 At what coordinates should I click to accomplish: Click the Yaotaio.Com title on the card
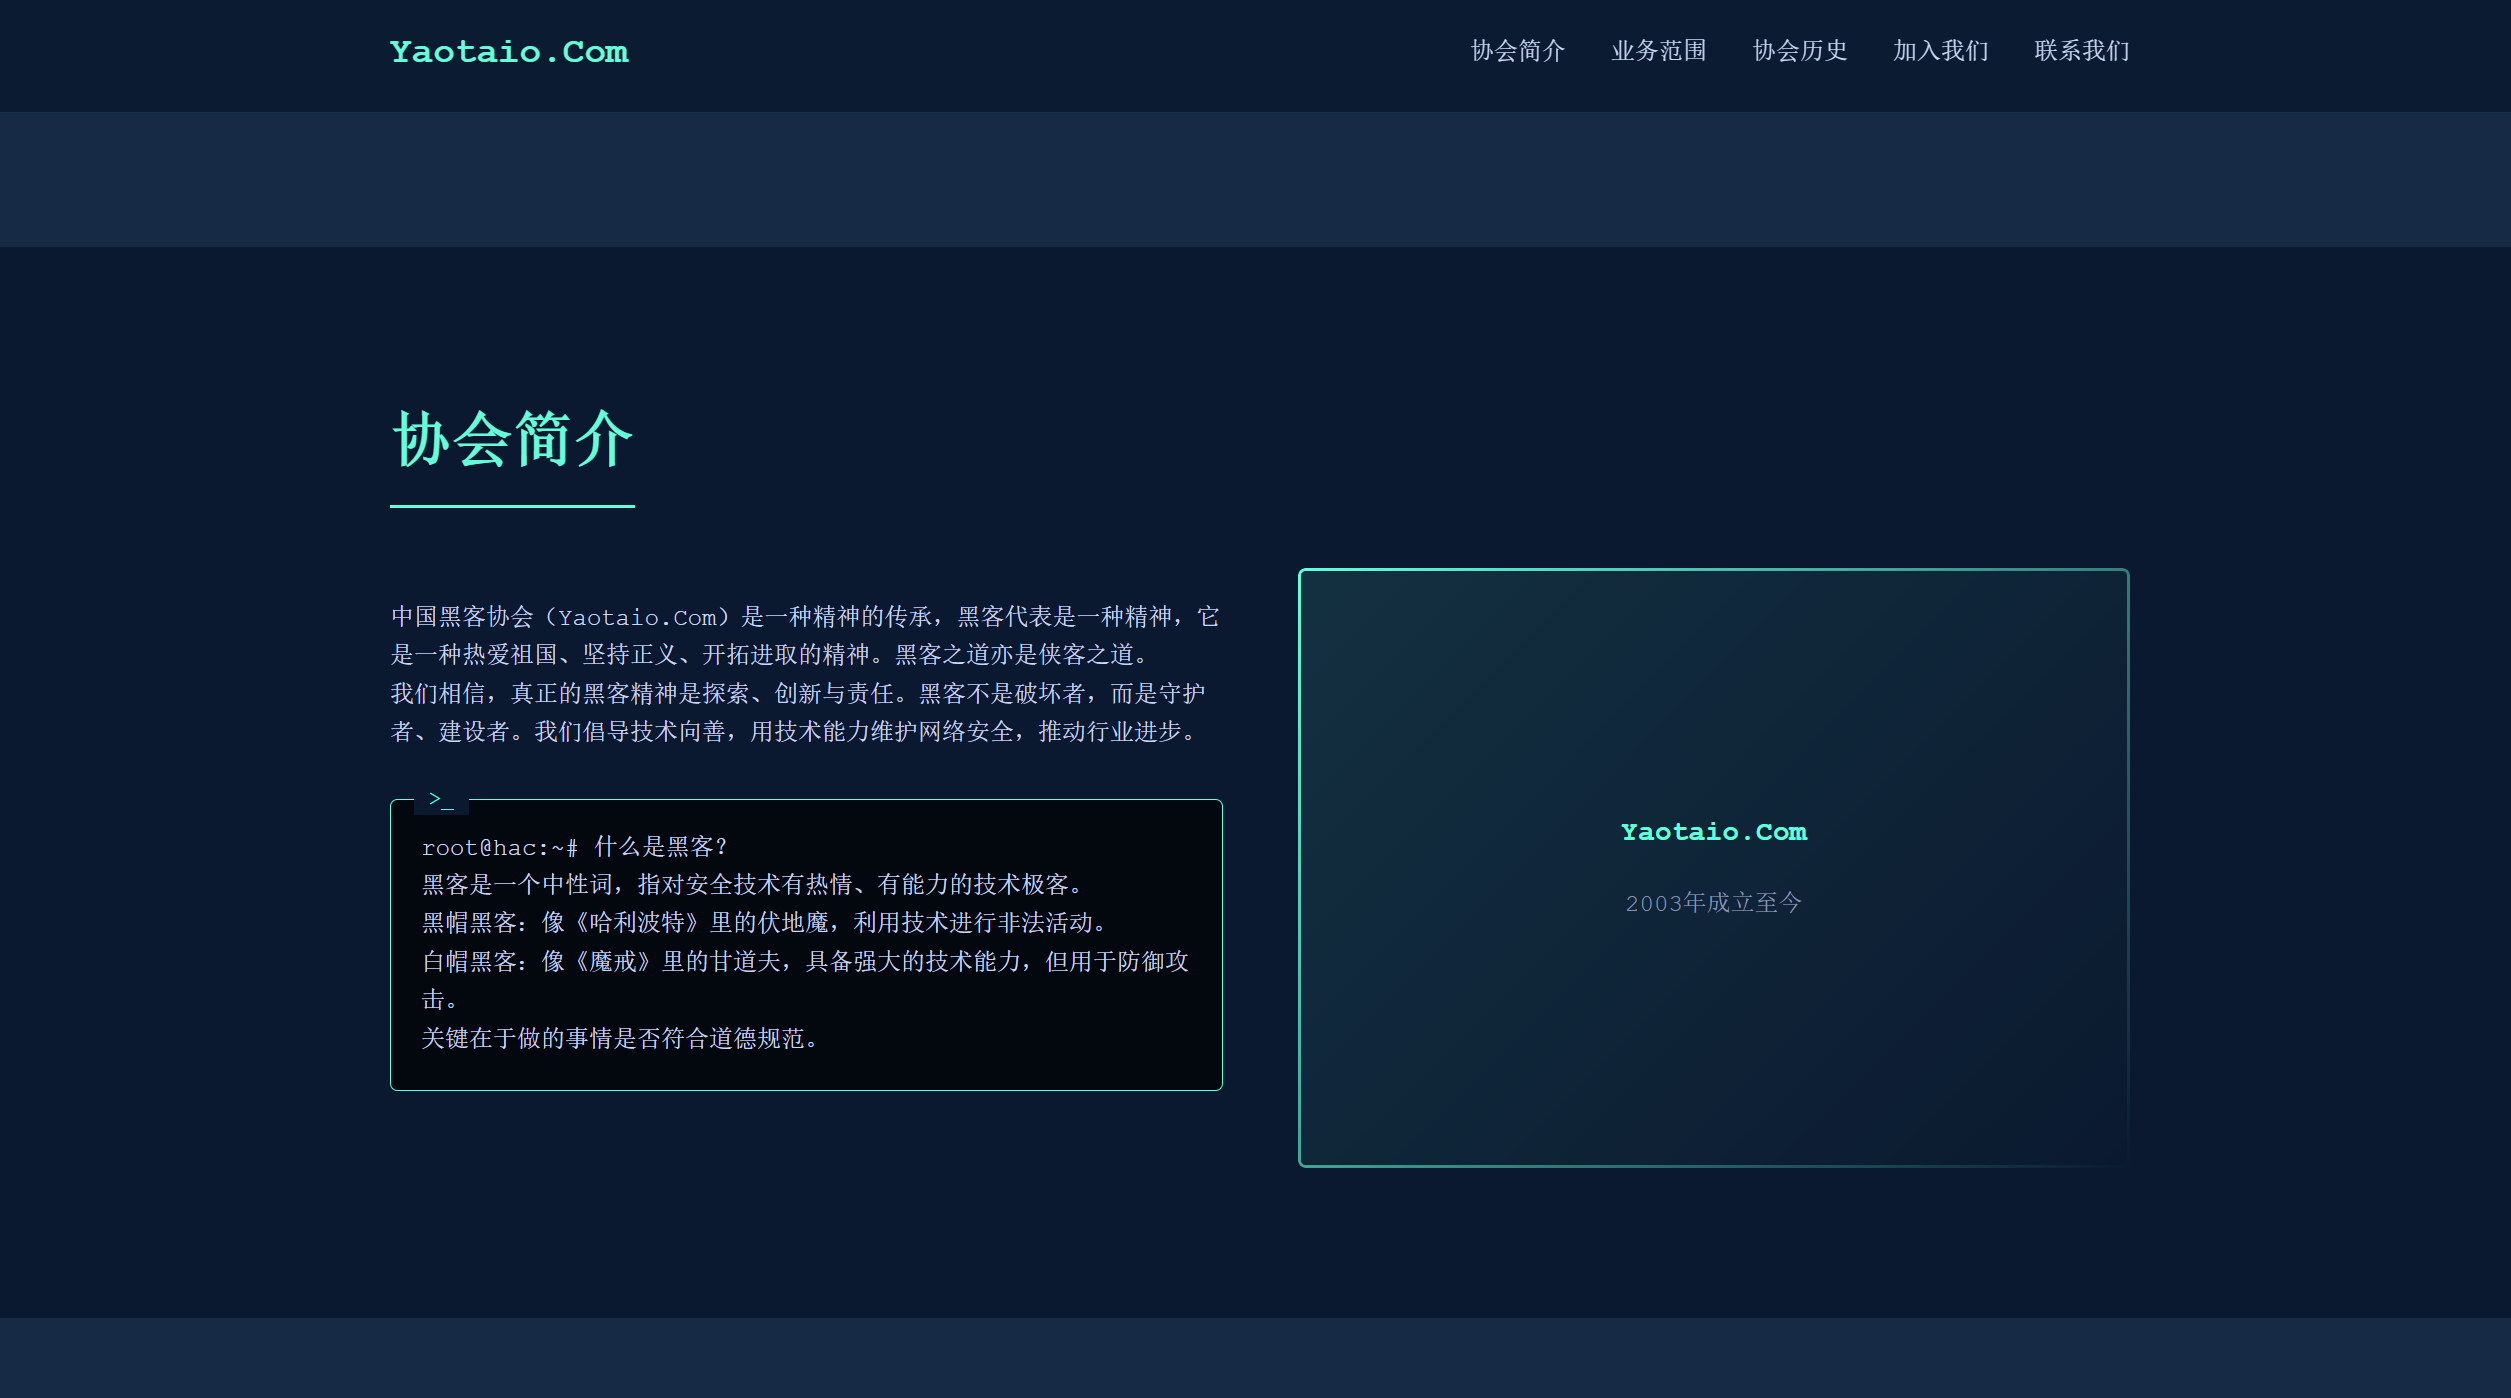click(1712, 831)
